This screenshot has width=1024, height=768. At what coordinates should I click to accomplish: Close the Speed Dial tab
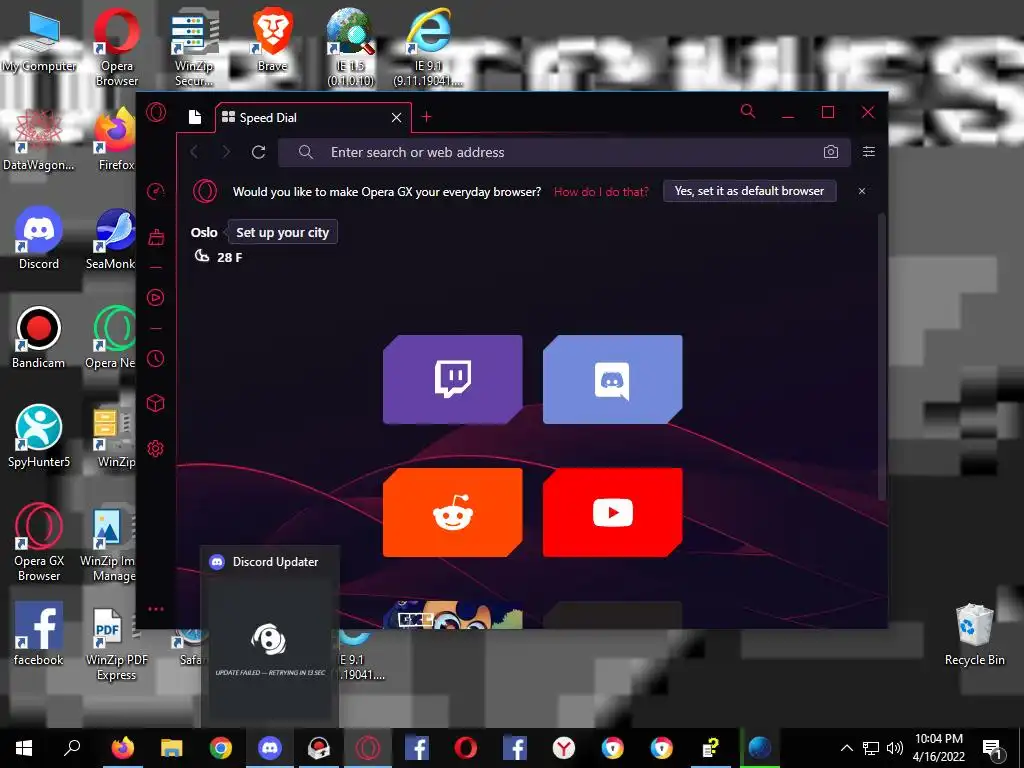(396, 118)
